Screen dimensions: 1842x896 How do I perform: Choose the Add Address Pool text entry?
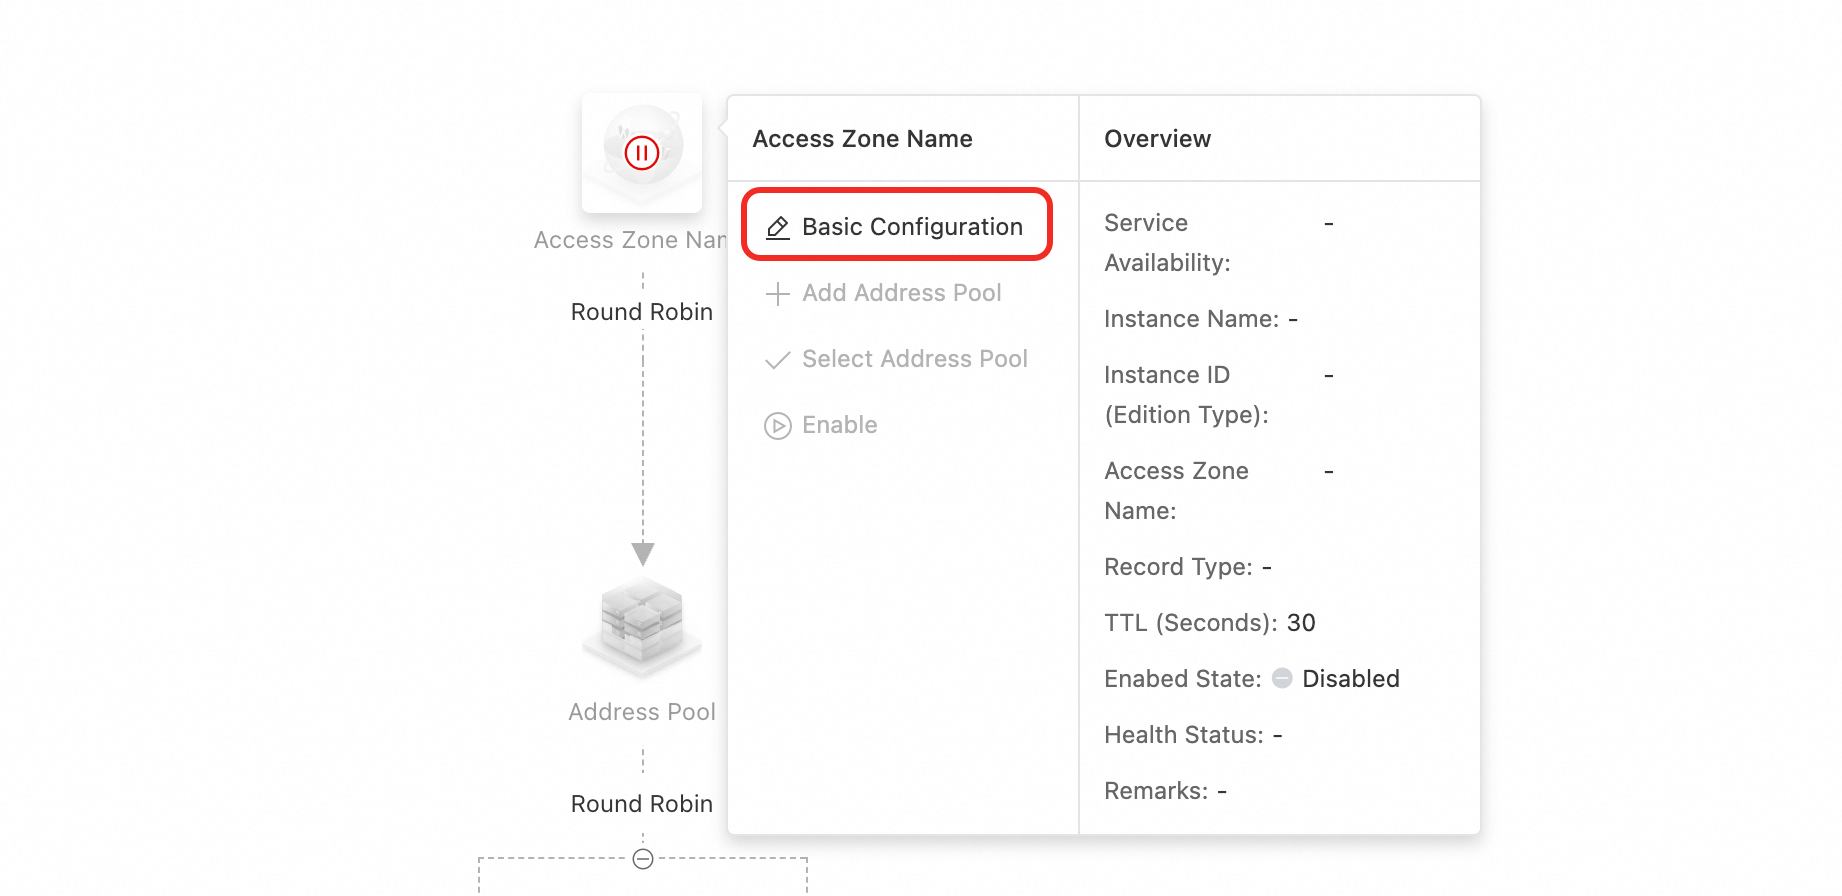click(x=901, y=293)
